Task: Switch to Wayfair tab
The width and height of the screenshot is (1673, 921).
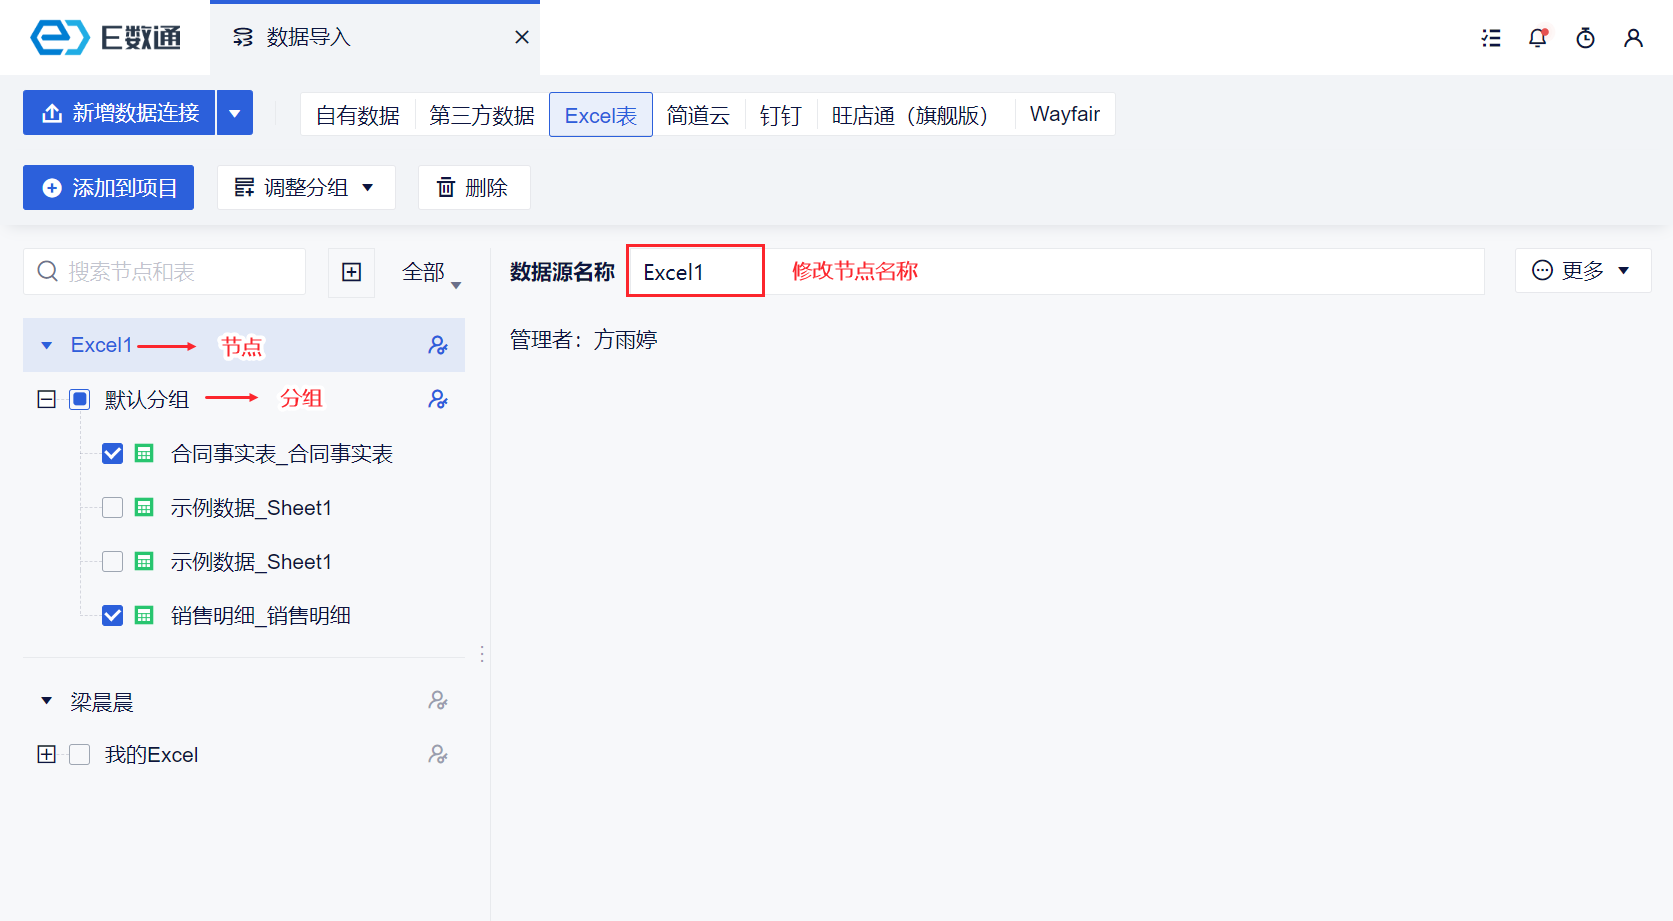Action: coord(1065,115)
